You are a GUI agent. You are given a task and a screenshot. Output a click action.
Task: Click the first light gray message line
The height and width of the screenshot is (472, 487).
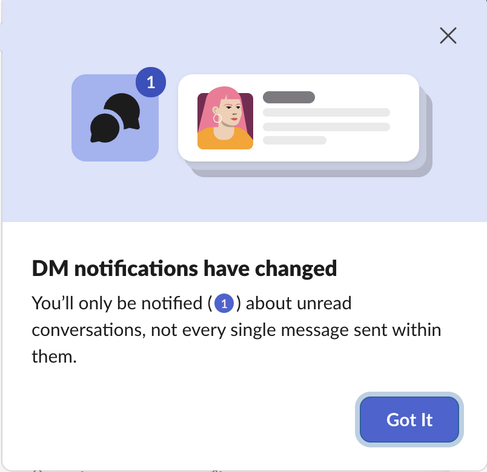pyautogui.click(x=326, y=112)
